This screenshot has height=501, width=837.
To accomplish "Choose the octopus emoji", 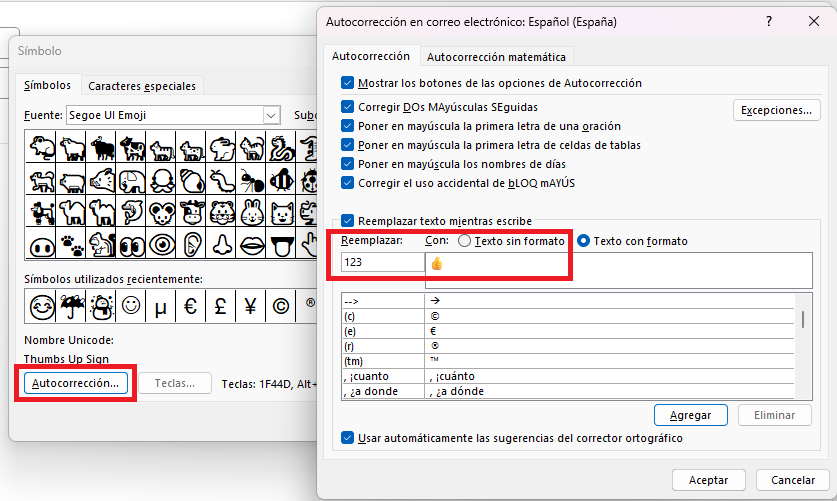I will click(x=162, y=179).
